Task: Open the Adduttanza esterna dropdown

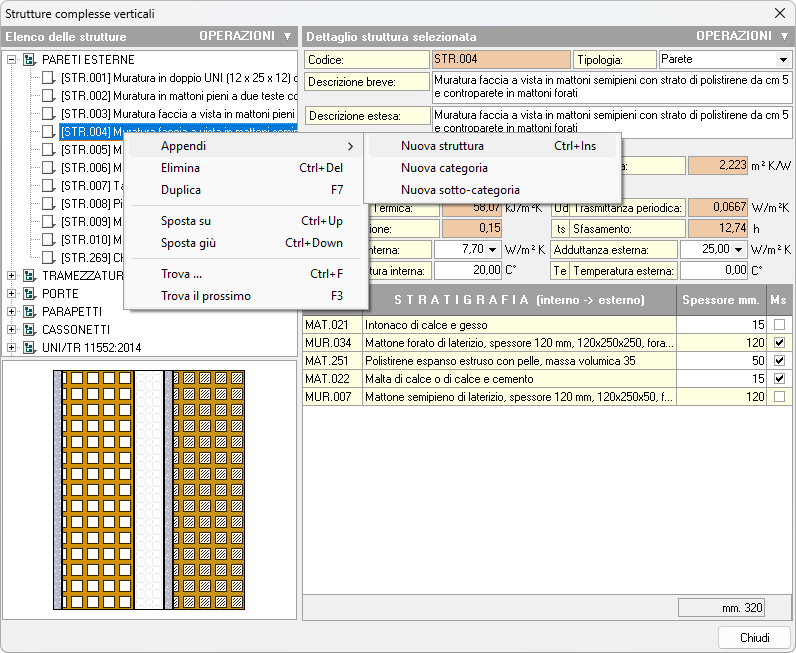Action: 739,249
